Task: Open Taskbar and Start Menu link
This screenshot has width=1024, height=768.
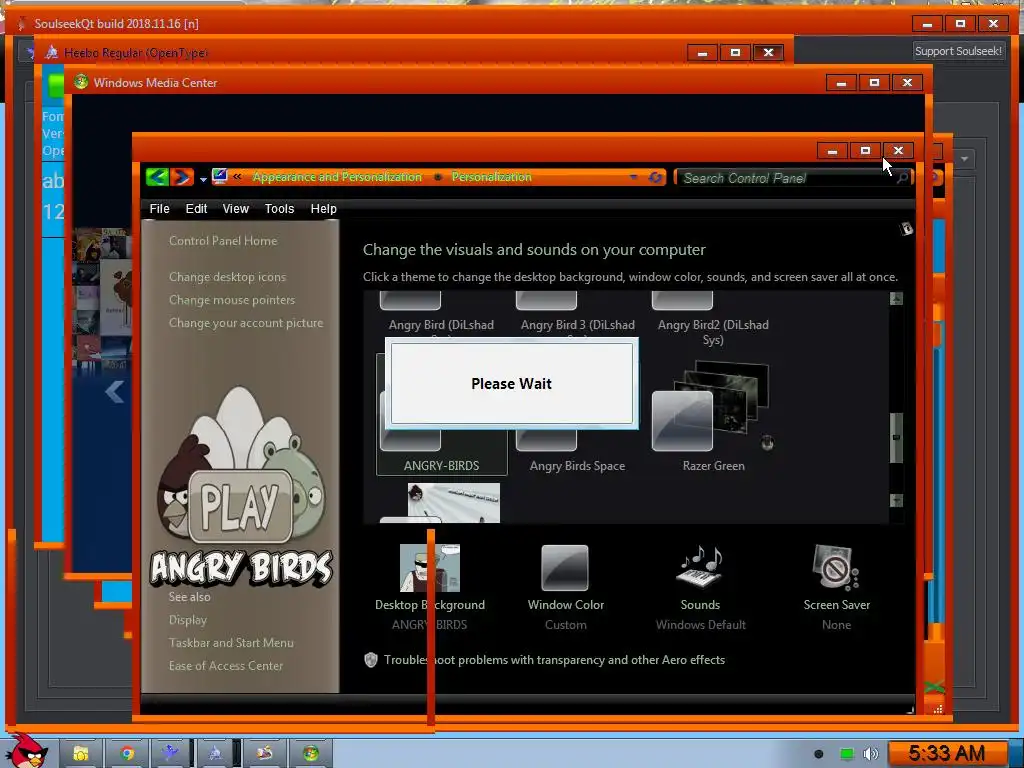Action: (231, 643)
